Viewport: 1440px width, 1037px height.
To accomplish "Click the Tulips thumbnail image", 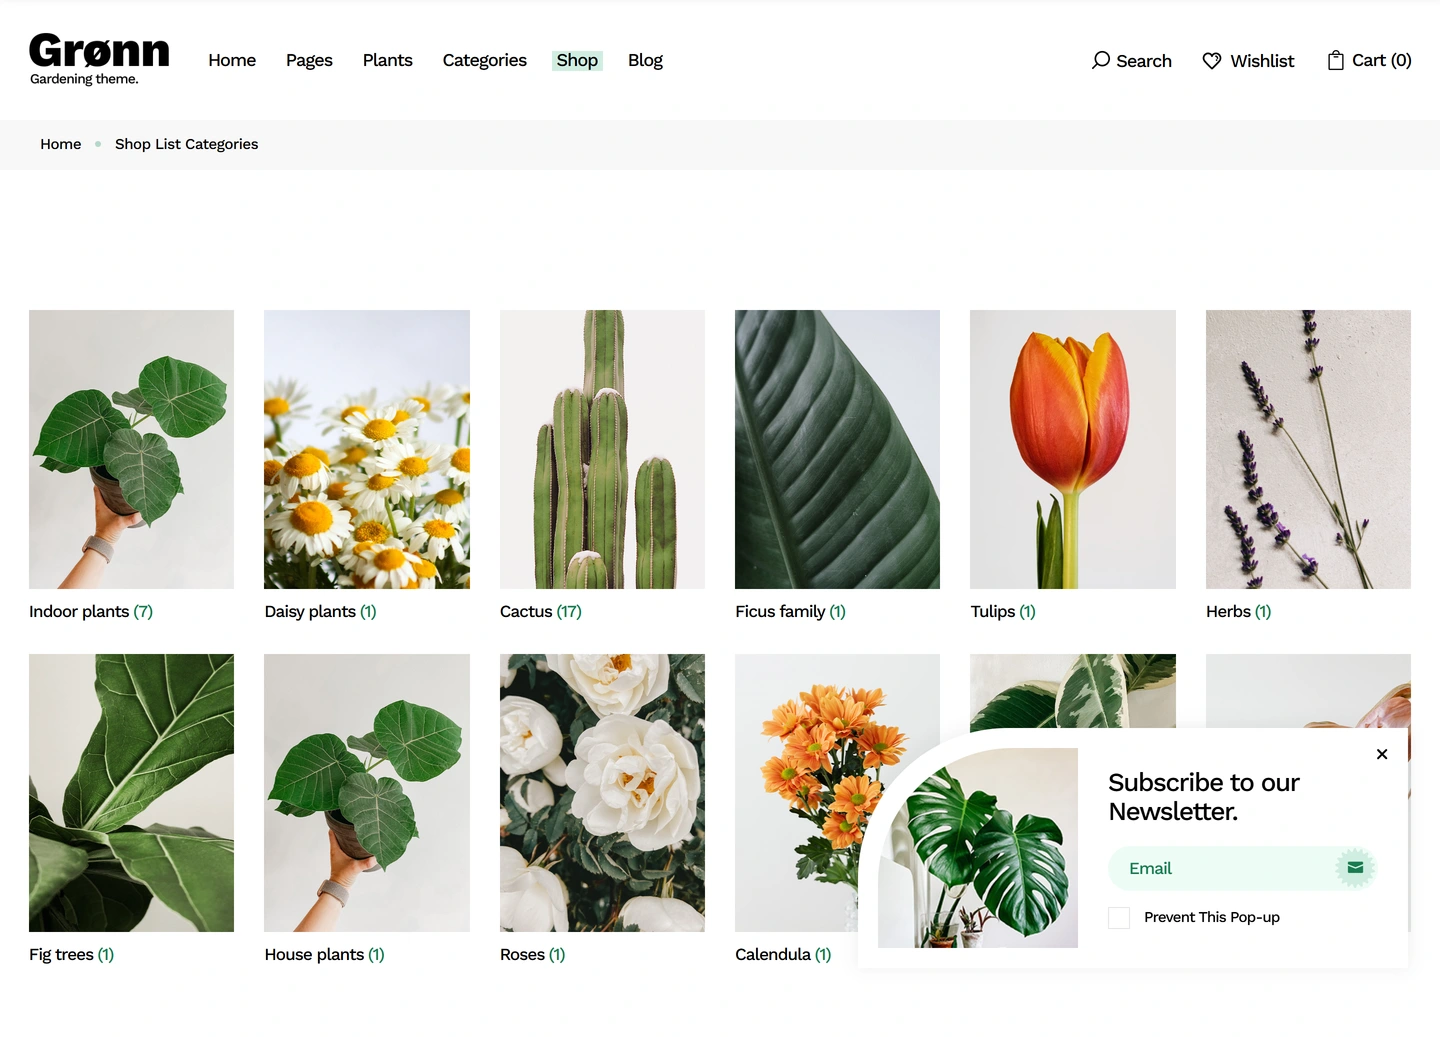I will (x=1073, y=449).
